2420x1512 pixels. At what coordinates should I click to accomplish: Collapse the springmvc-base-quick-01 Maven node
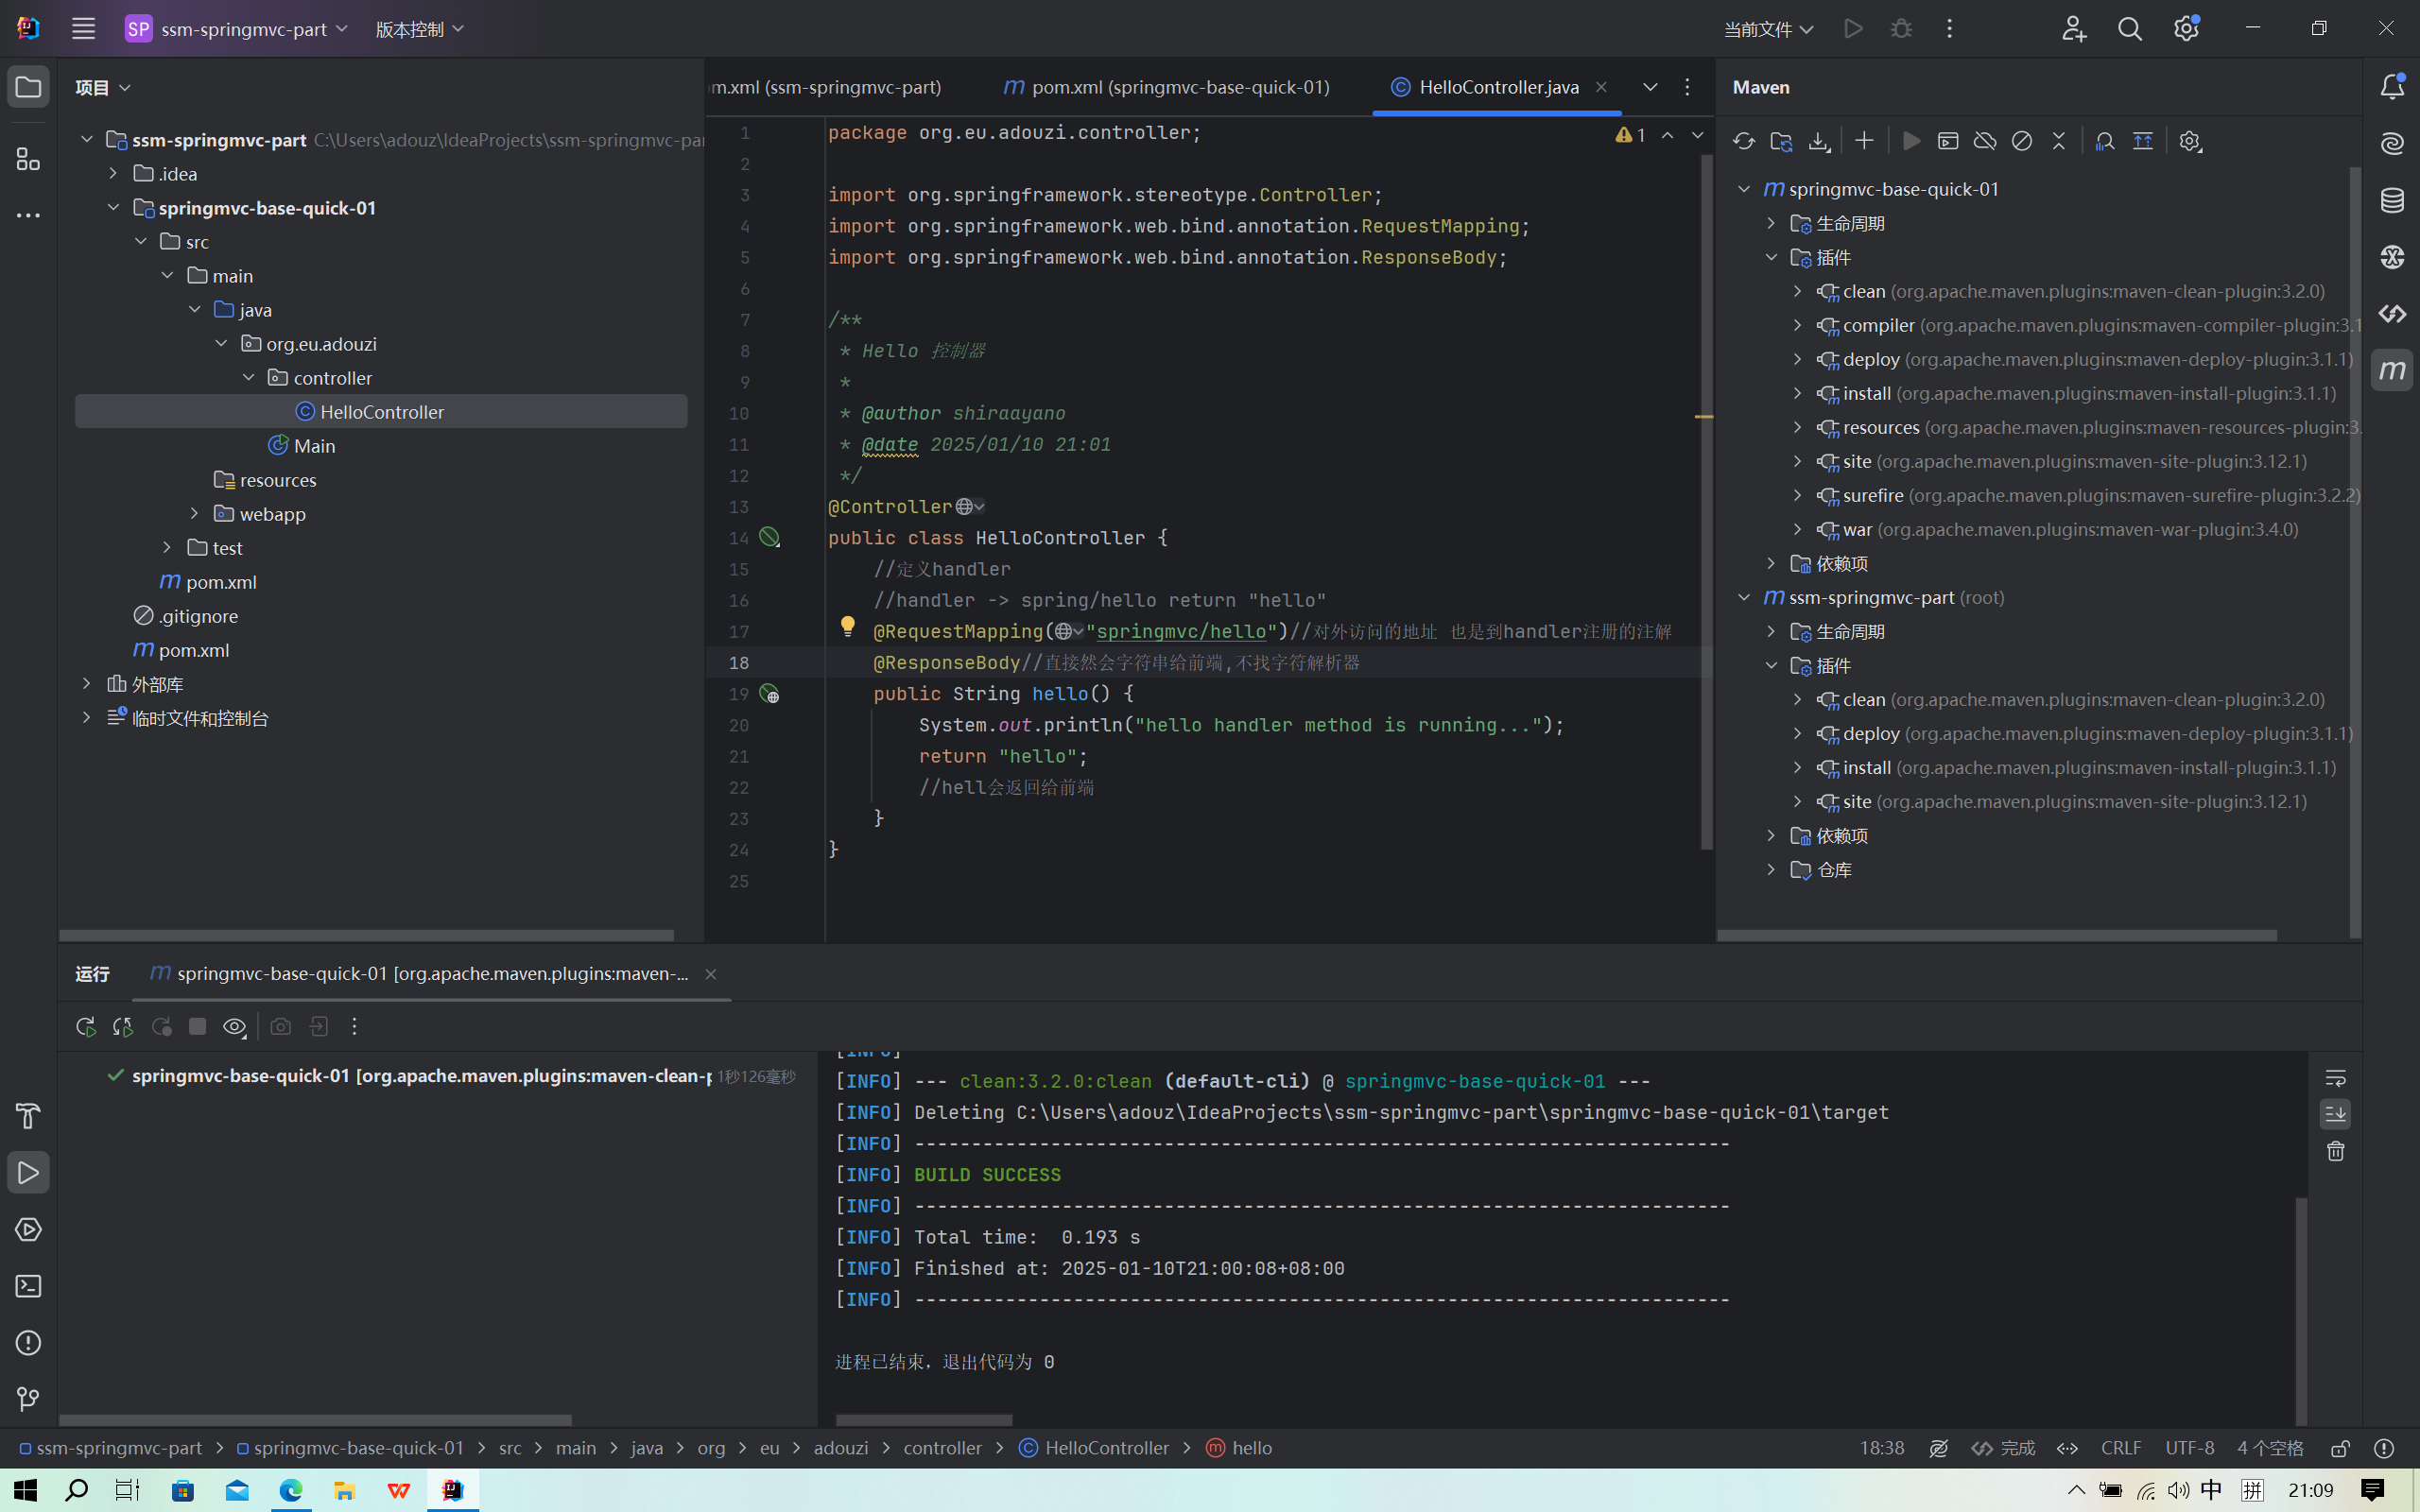pyautogui.click(x=1744, y=189)
